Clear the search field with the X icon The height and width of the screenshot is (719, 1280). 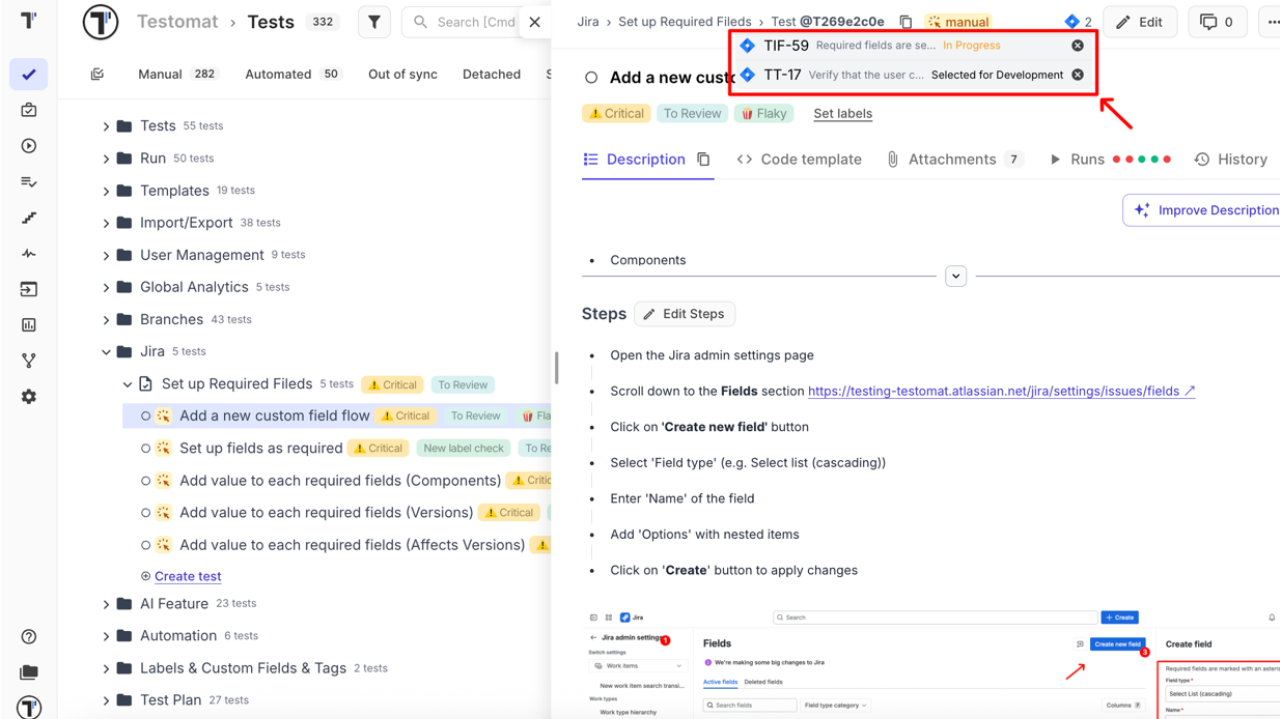click(535, 21)
